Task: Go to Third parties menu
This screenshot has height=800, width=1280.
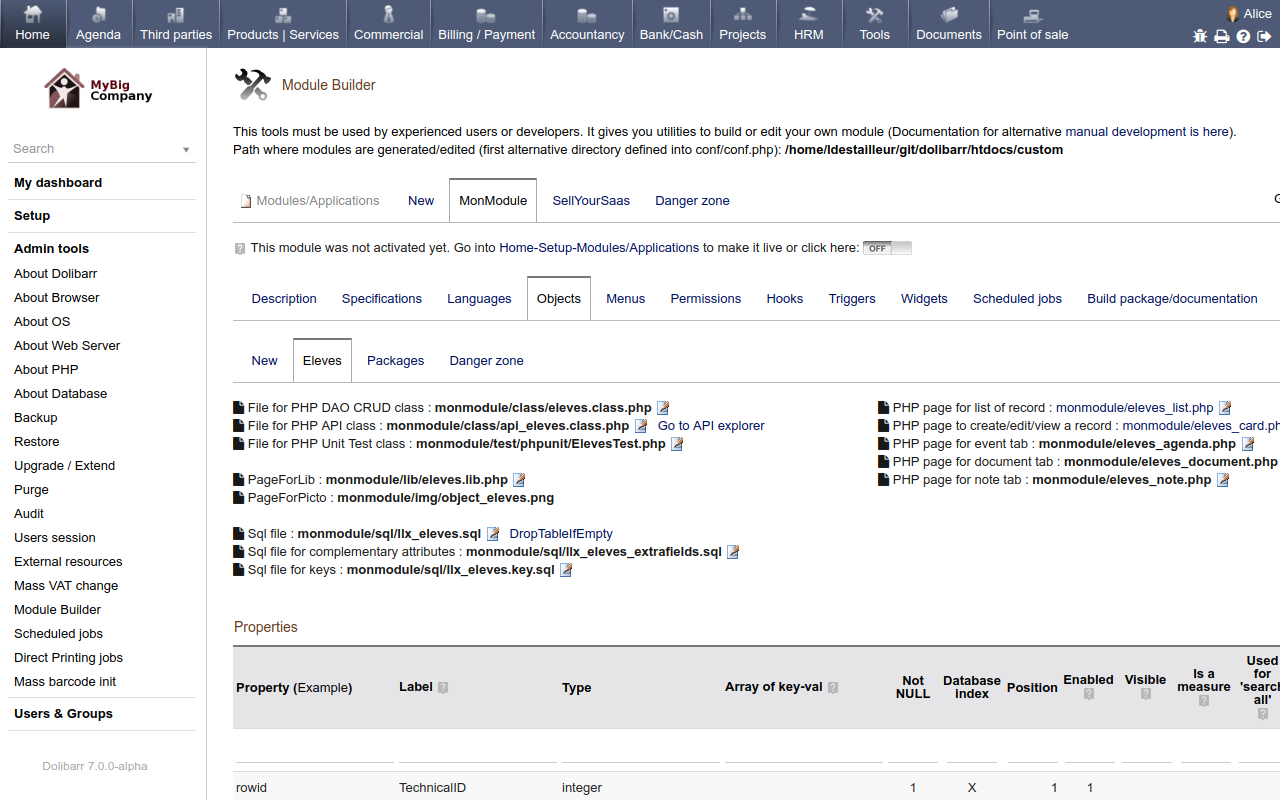Action: pos(176,24)
